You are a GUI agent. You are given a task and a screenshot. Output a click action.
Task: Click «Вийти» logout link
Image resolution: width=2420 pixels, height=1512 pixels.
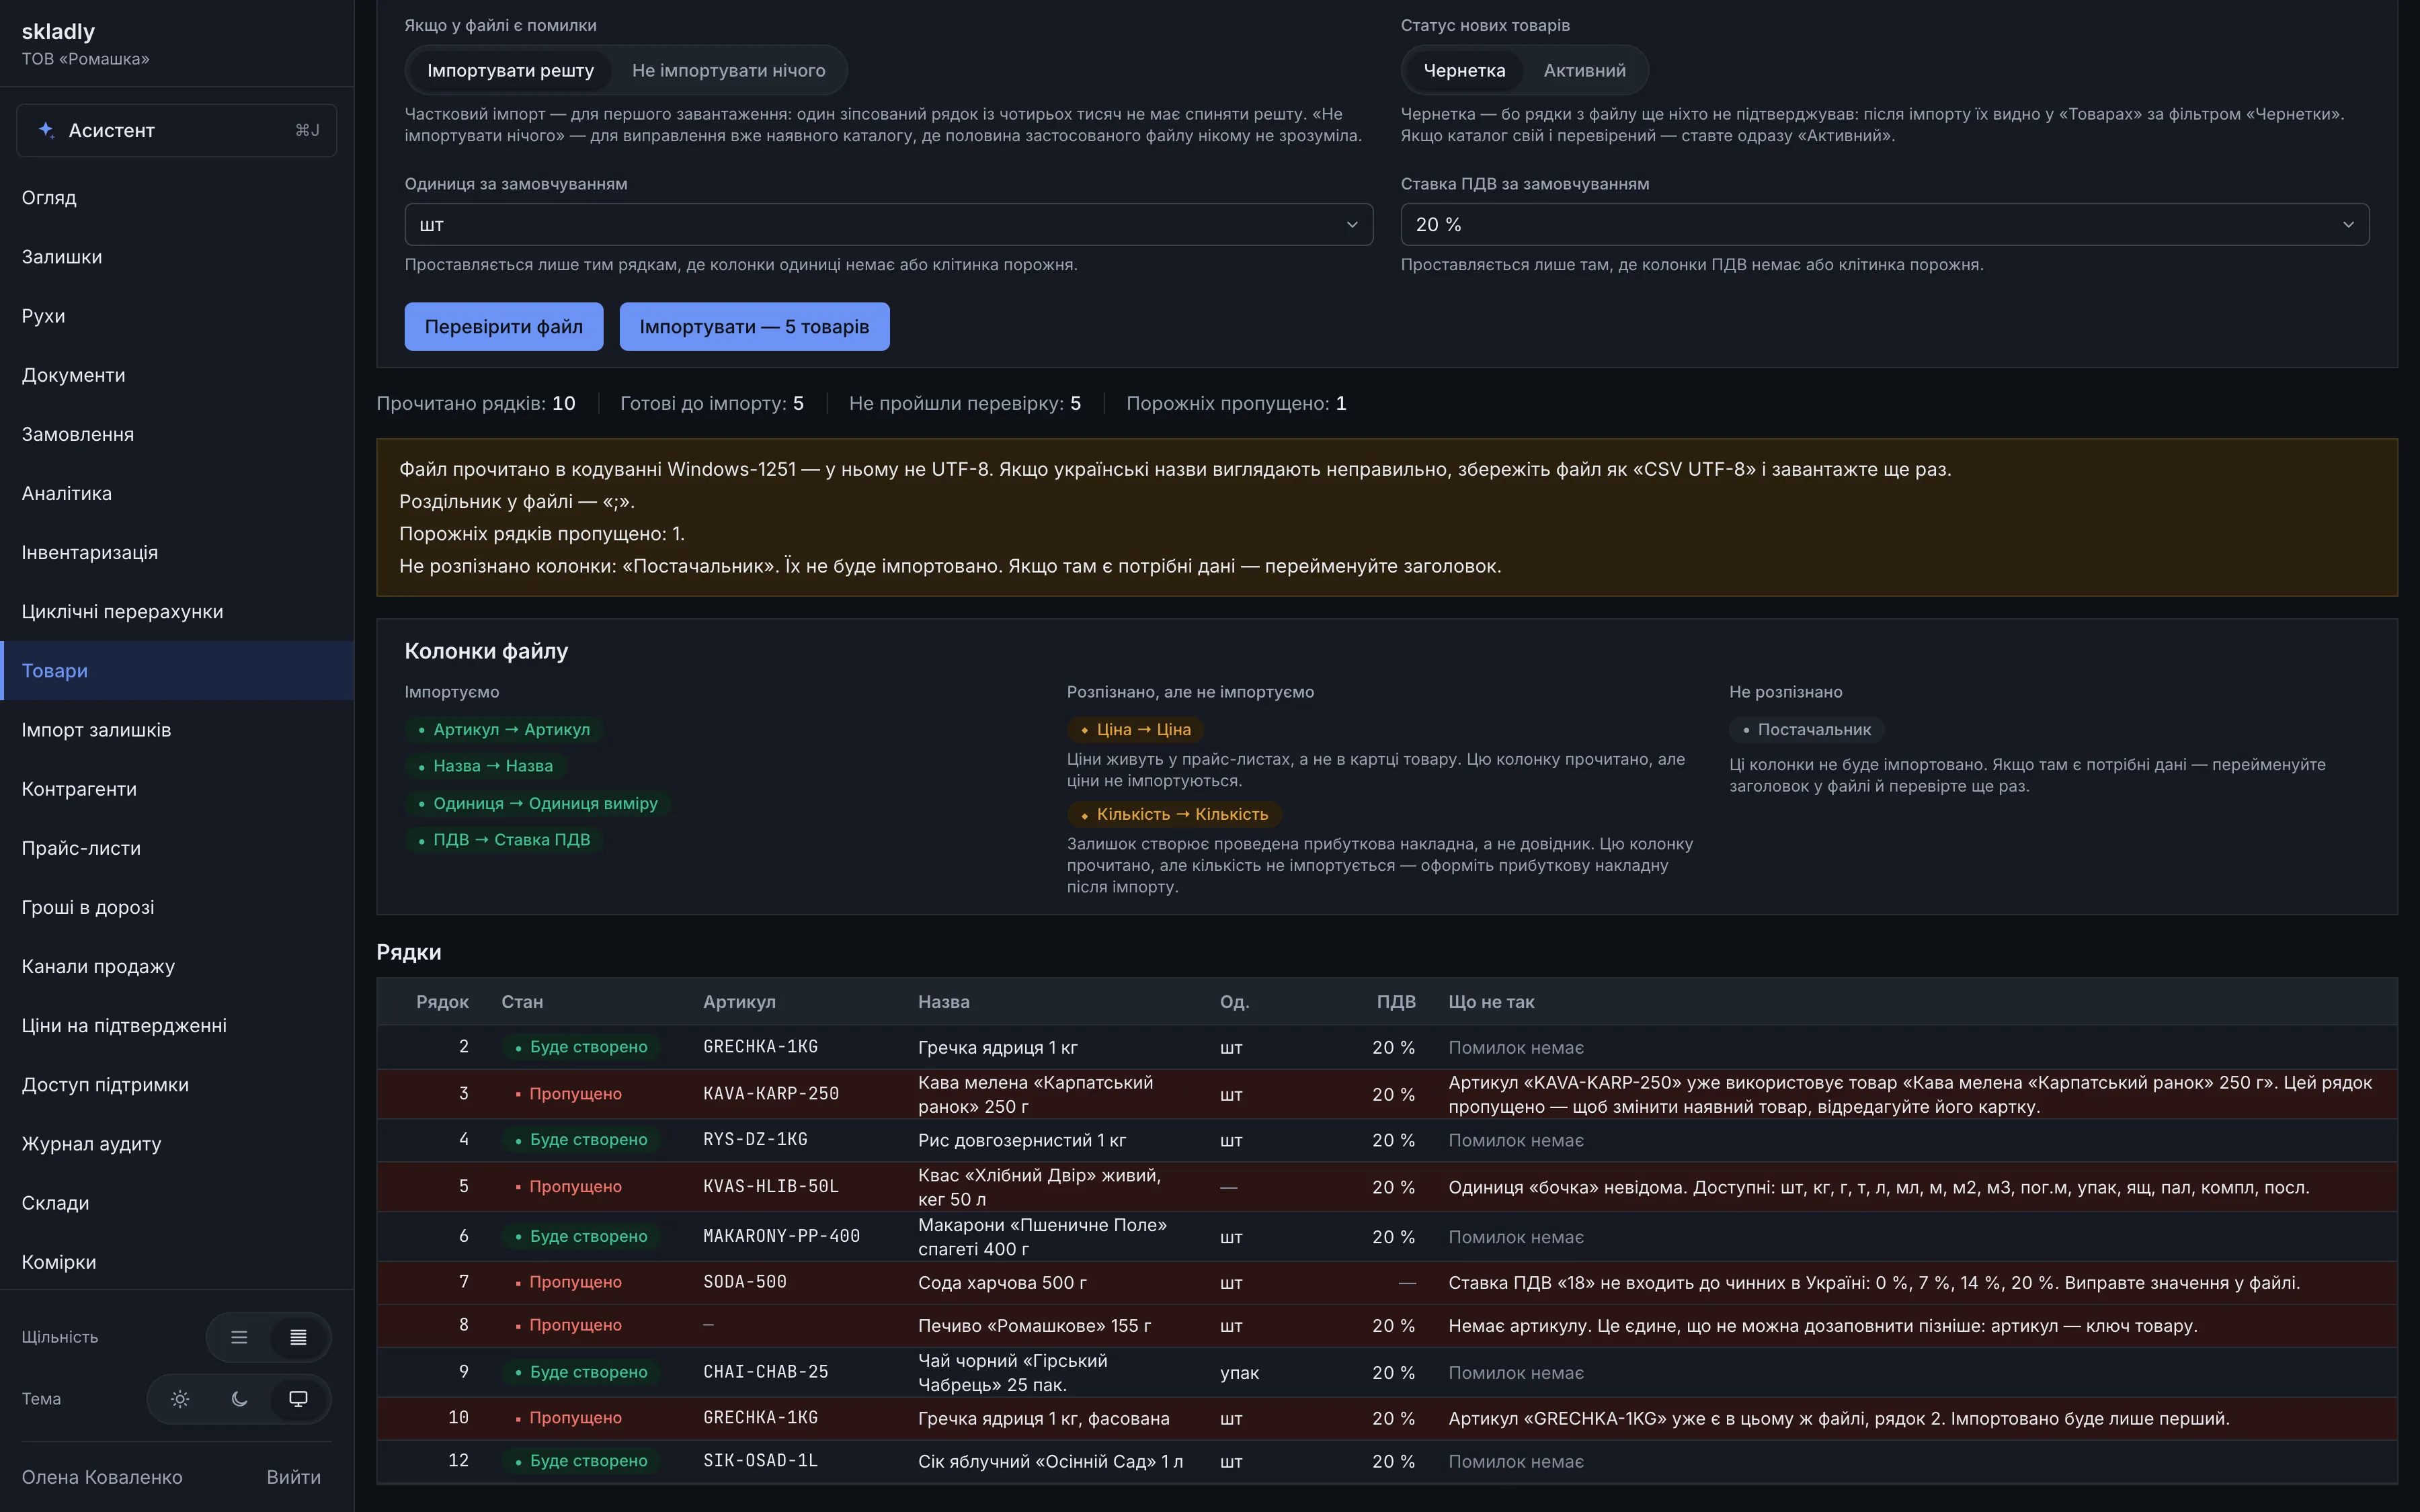[x=293, y=1477]
